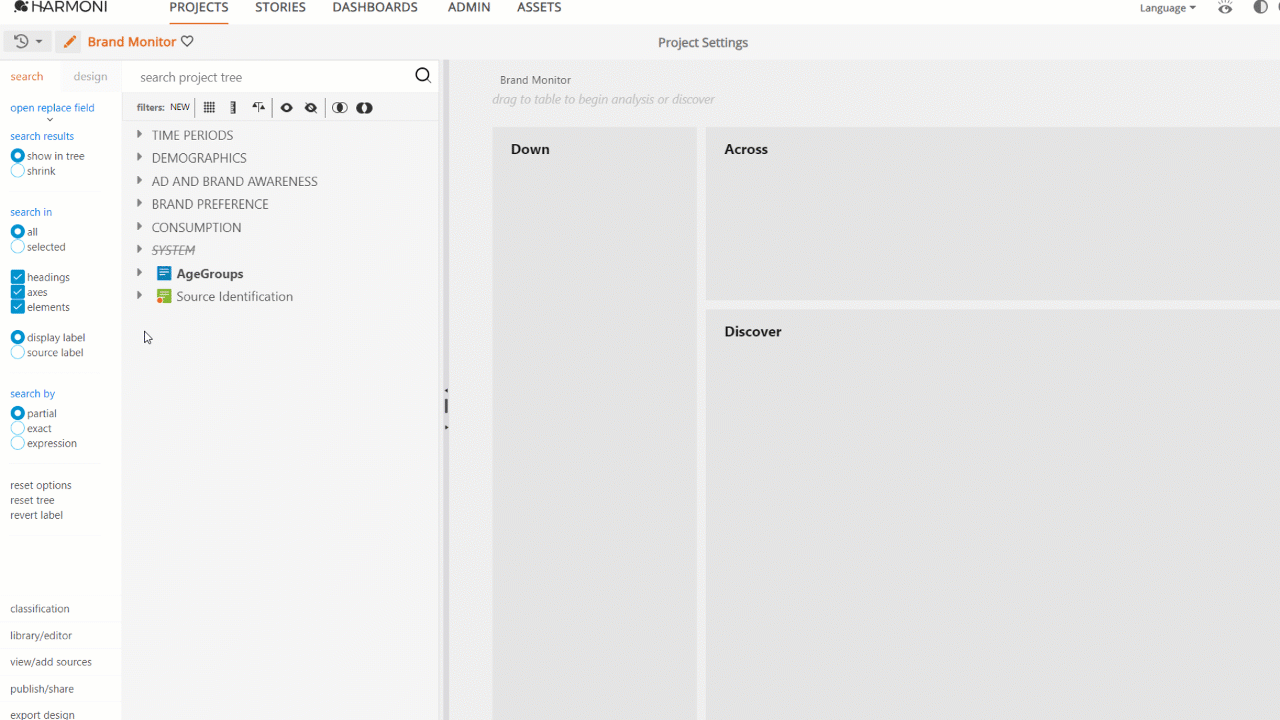The height and width of the screenshot is (720, 1280).
Task: Open the ASSETS menu
Action: [539, 8]
